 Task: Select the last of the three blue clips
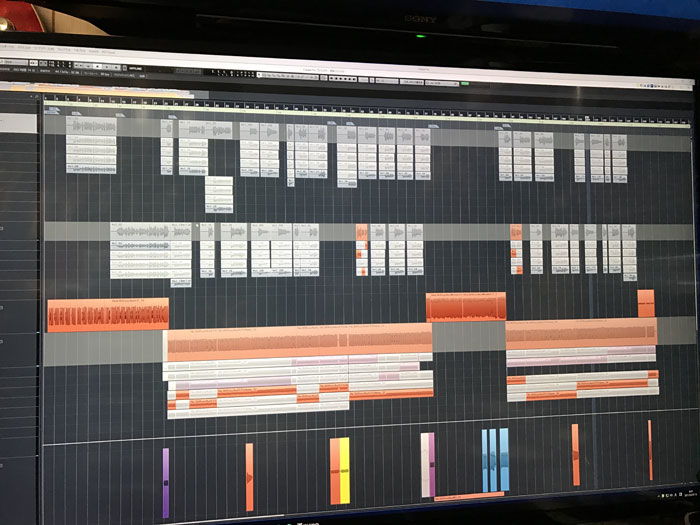tap(504, 459)
